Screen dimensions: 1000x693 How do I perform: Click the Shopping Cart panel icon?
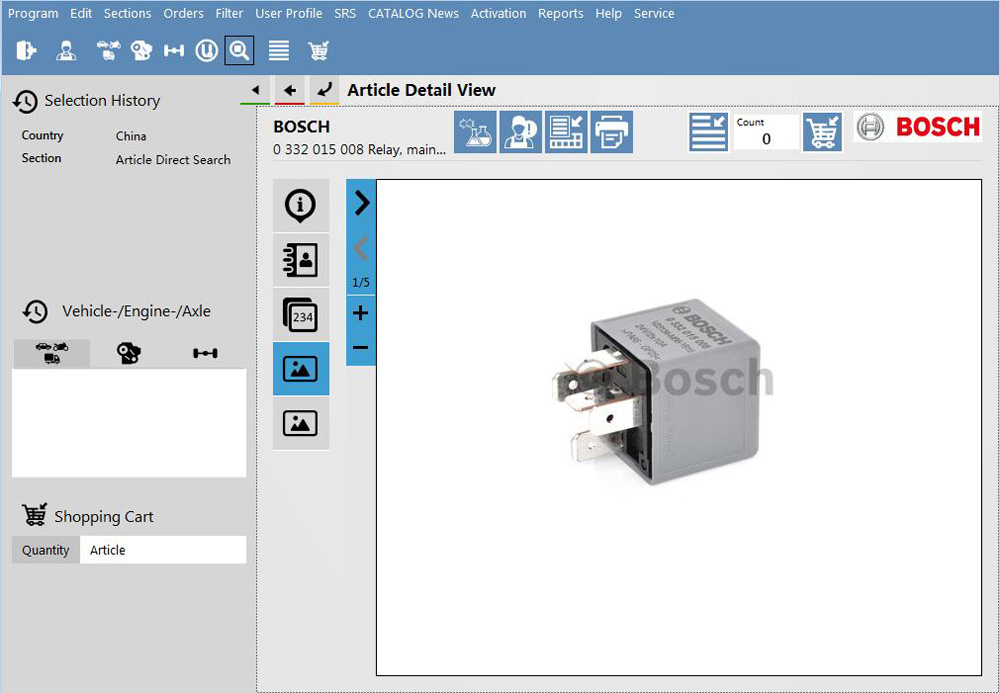click(x=34, y=515)
